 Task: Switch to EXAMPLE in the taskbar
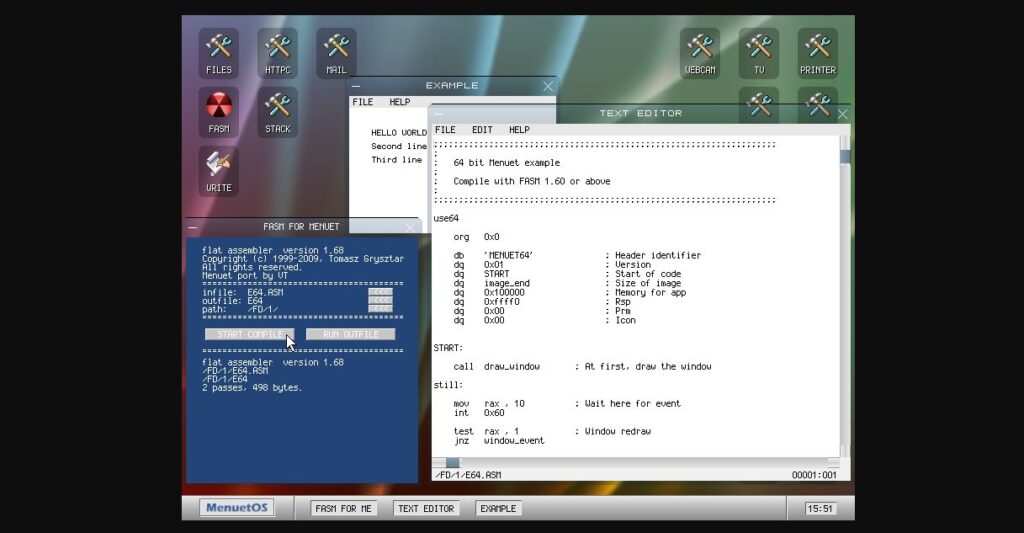pos(498,508)
